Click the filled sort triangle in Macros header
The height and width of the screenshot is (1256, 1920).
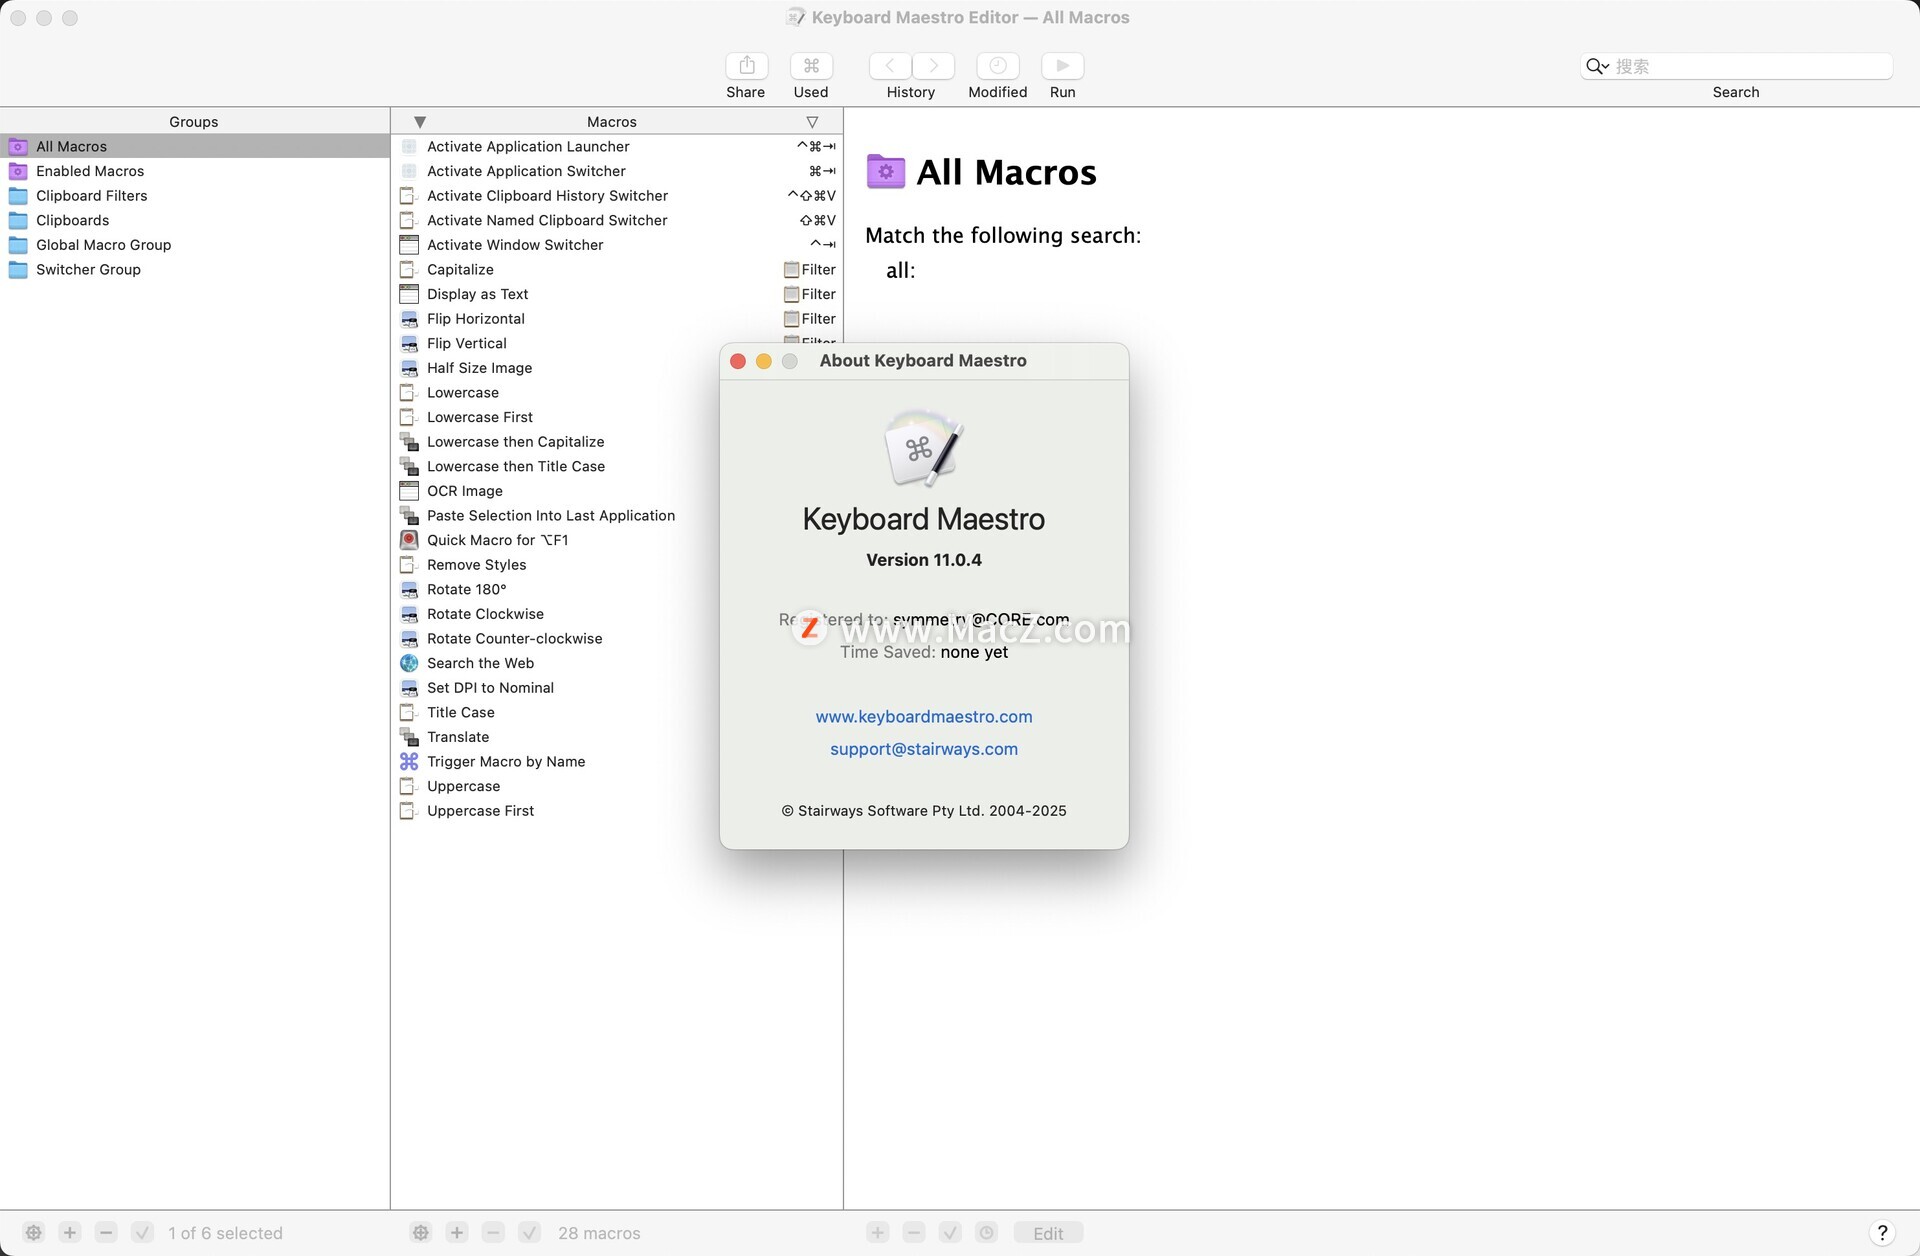[x=420, y=122]
